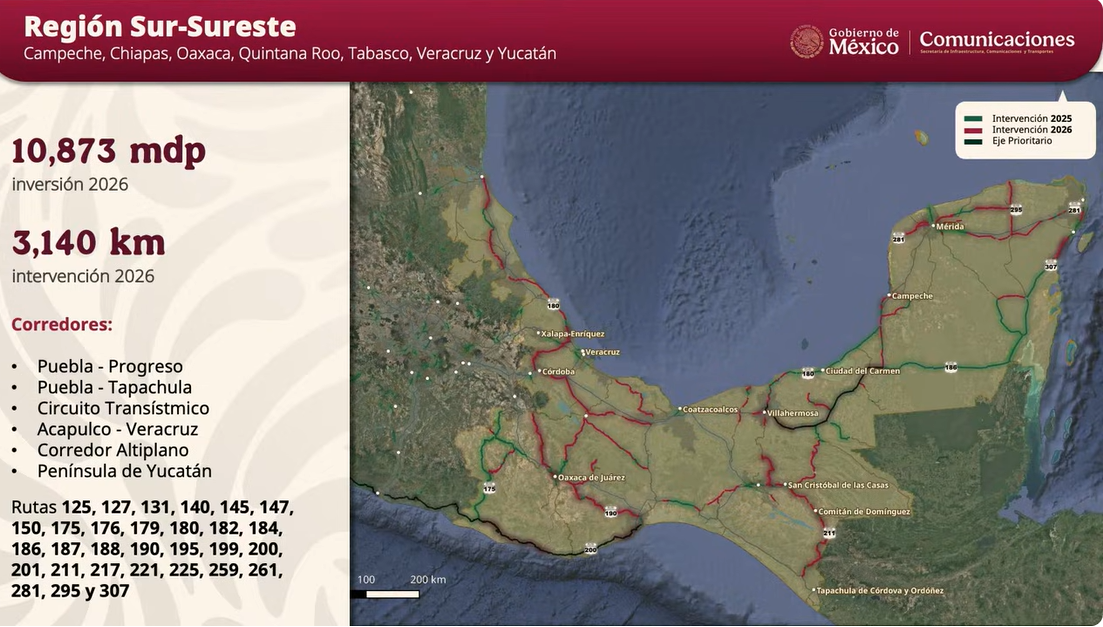The image size is (1103, 627).
Task: Select the route 190 shield near Oaxaca
Action: pos(611,510)
